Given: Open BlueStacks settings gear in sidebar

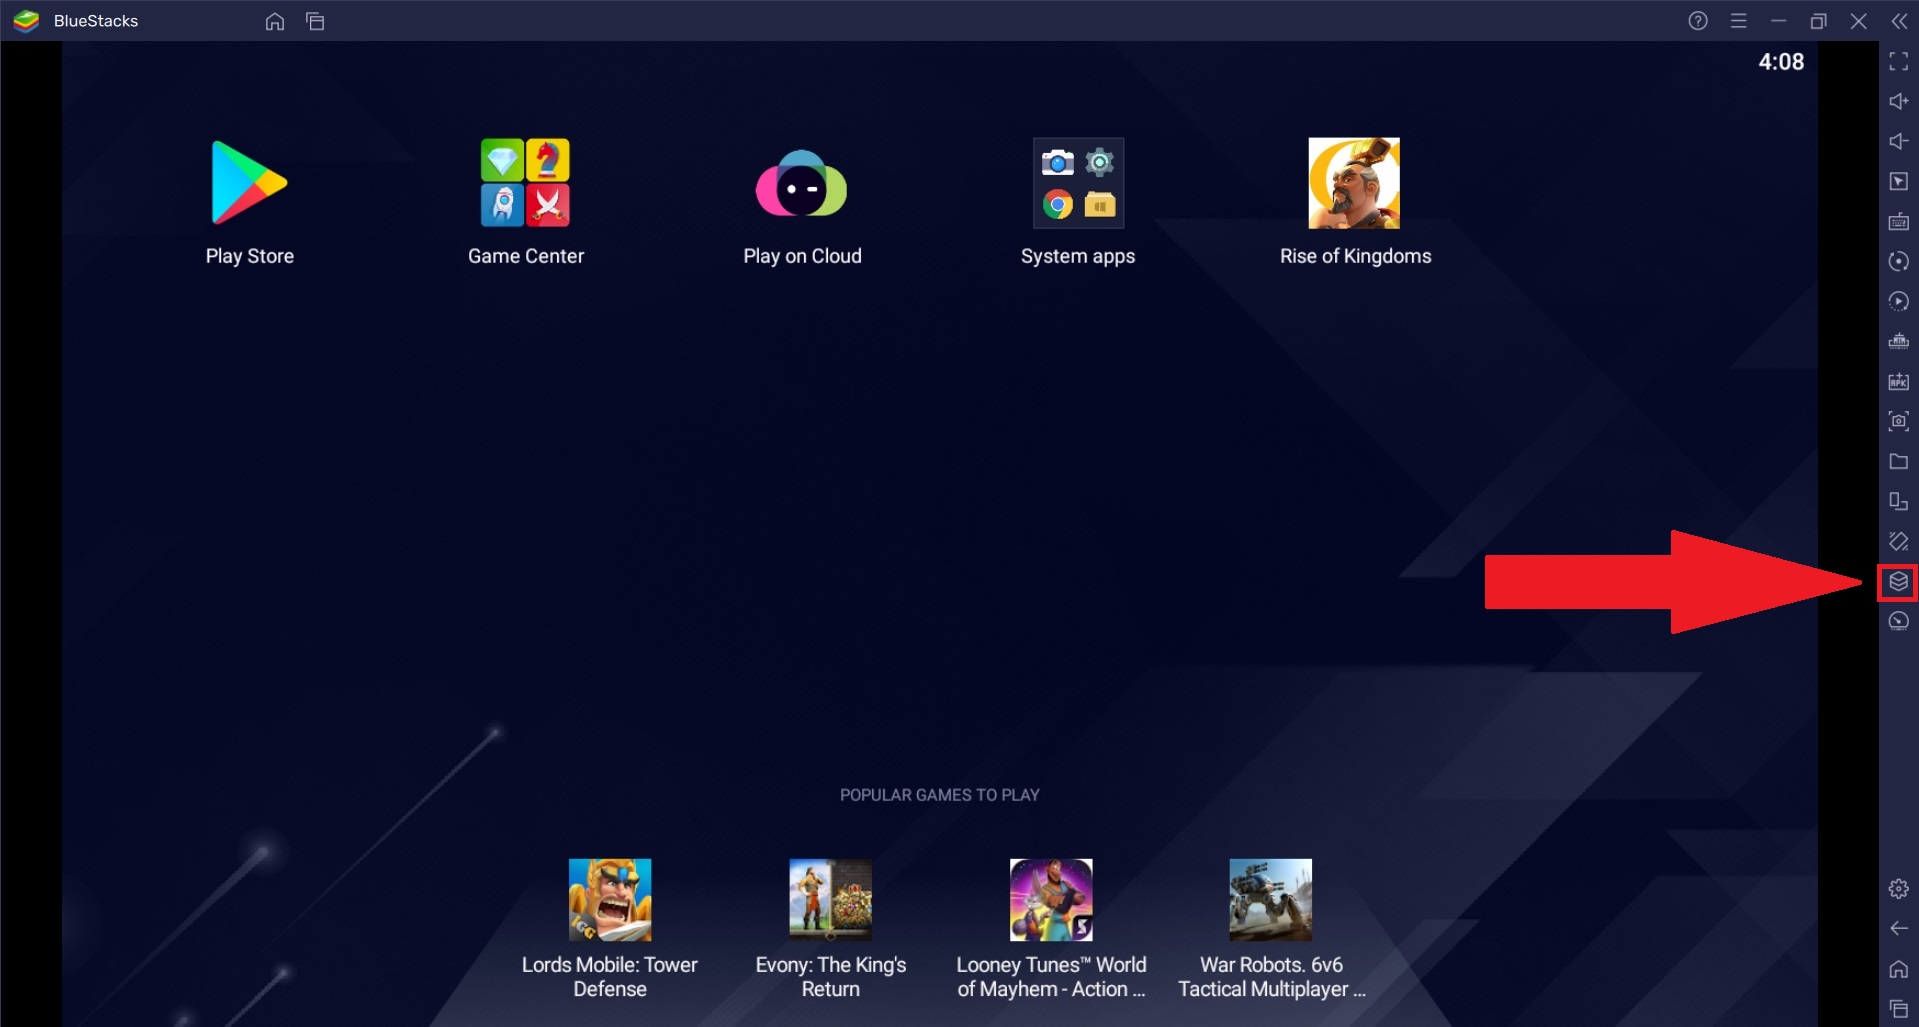Looking at the screenshot, I should pos(1898,888).
